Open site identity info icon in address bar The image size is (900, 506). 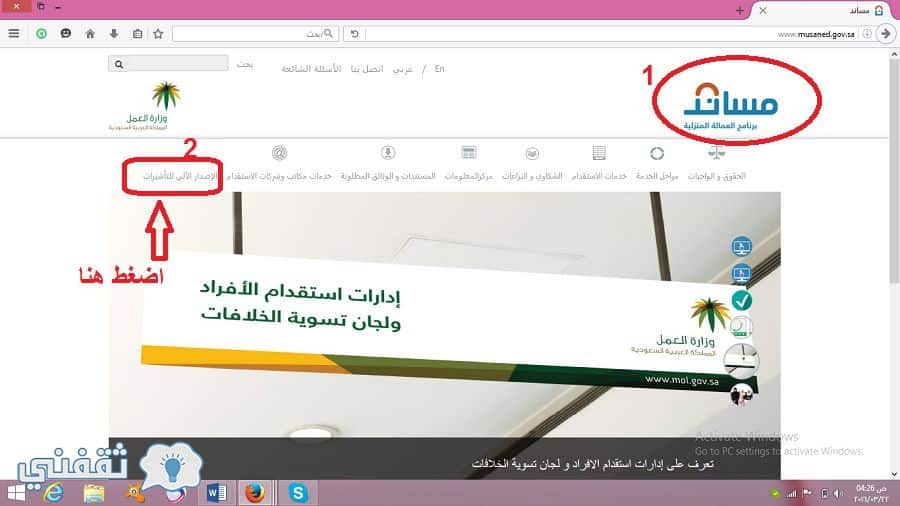[867, 34]
